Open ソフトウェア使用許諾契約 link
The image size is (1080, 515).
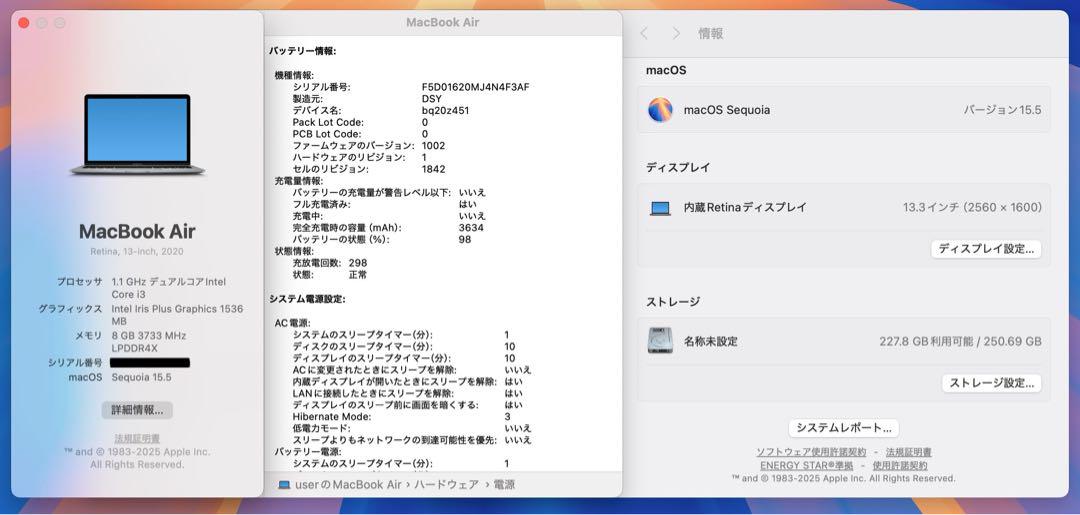tap(811, 452)
